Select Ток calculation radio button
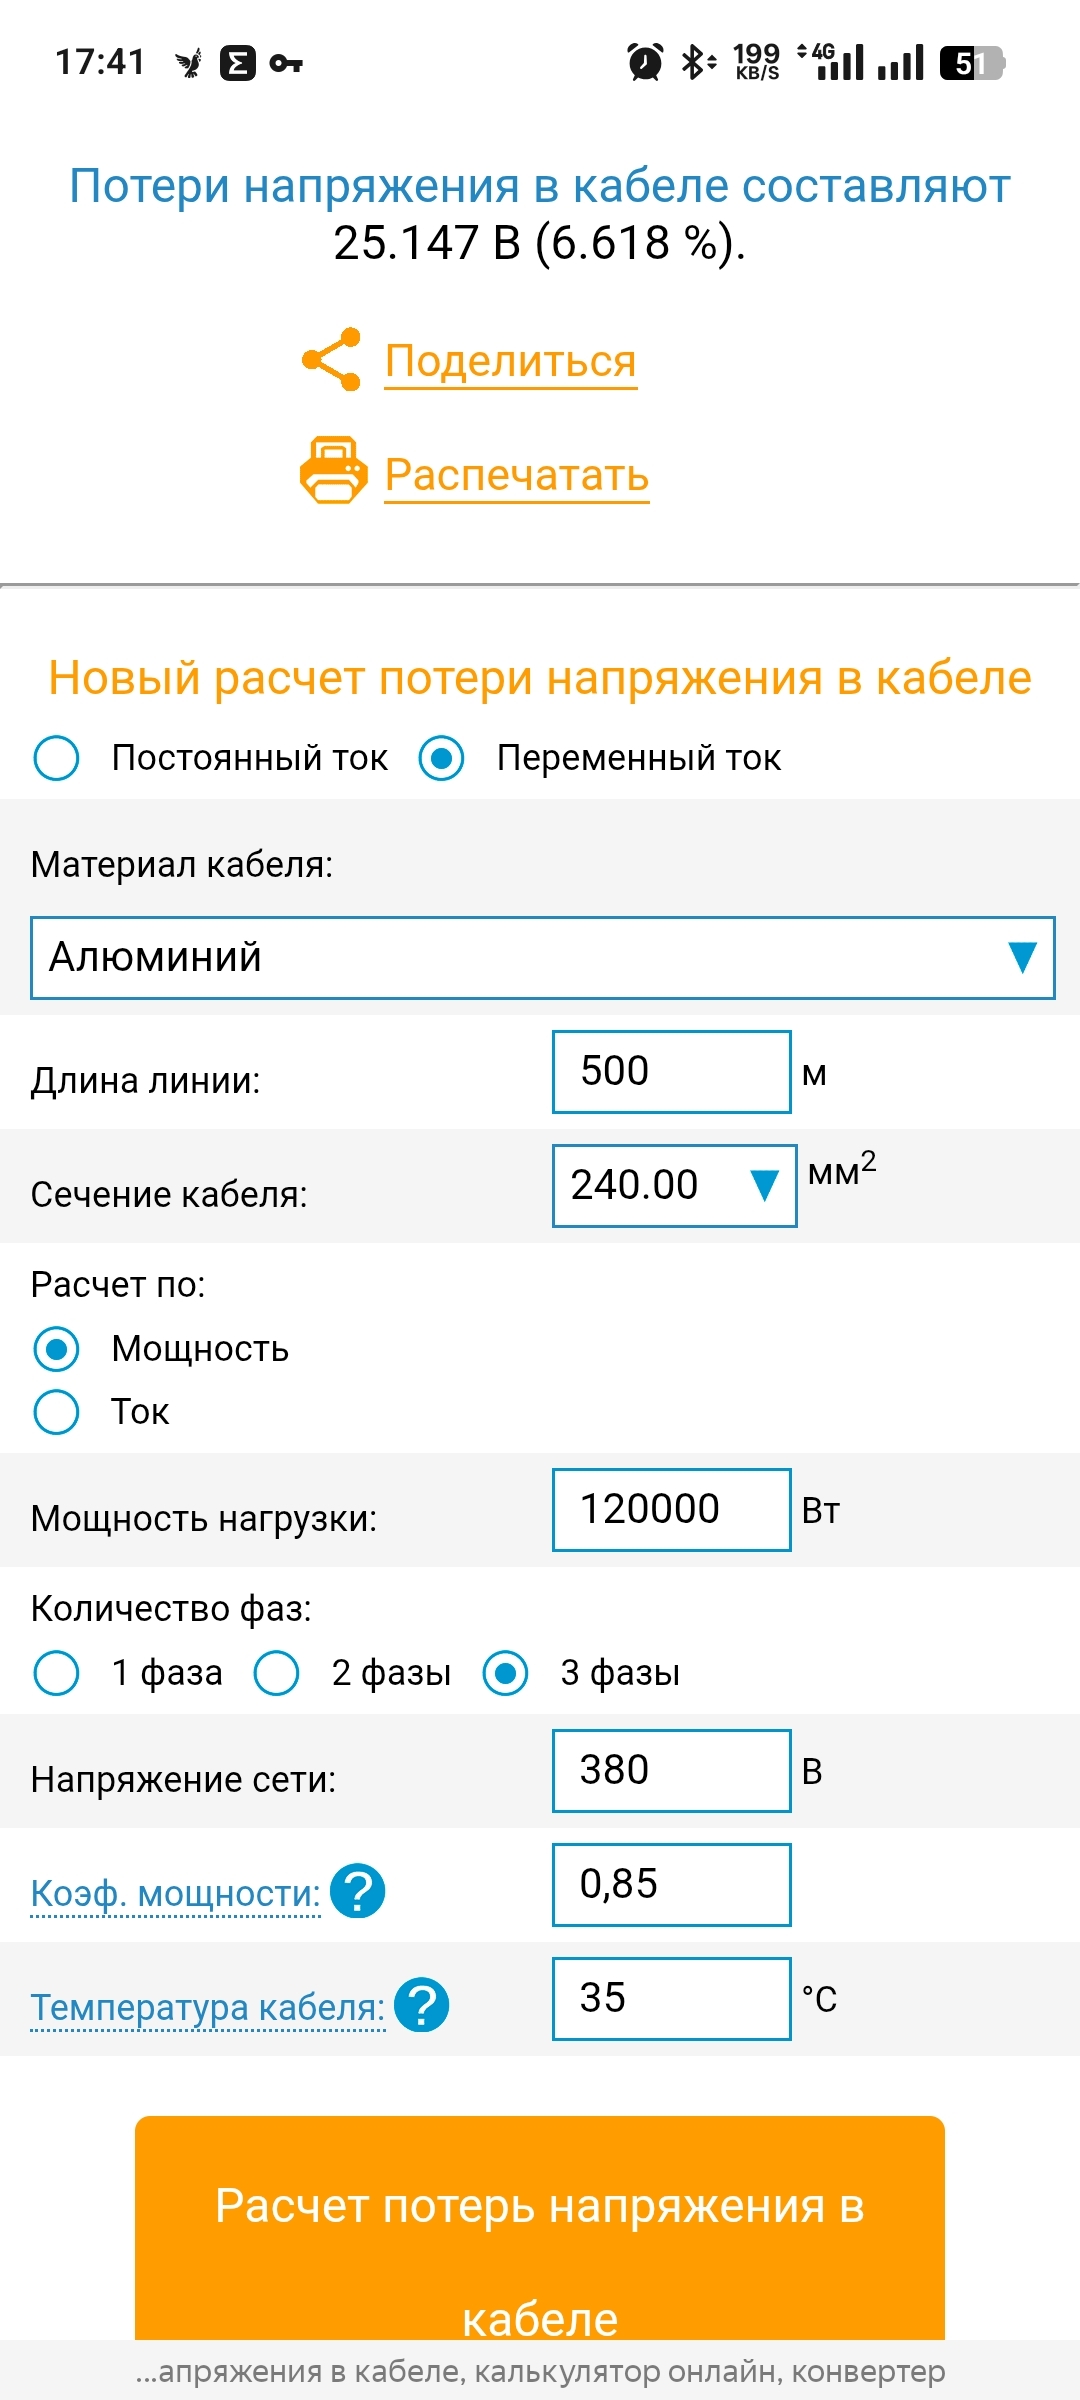 [x=57, y=1412]
